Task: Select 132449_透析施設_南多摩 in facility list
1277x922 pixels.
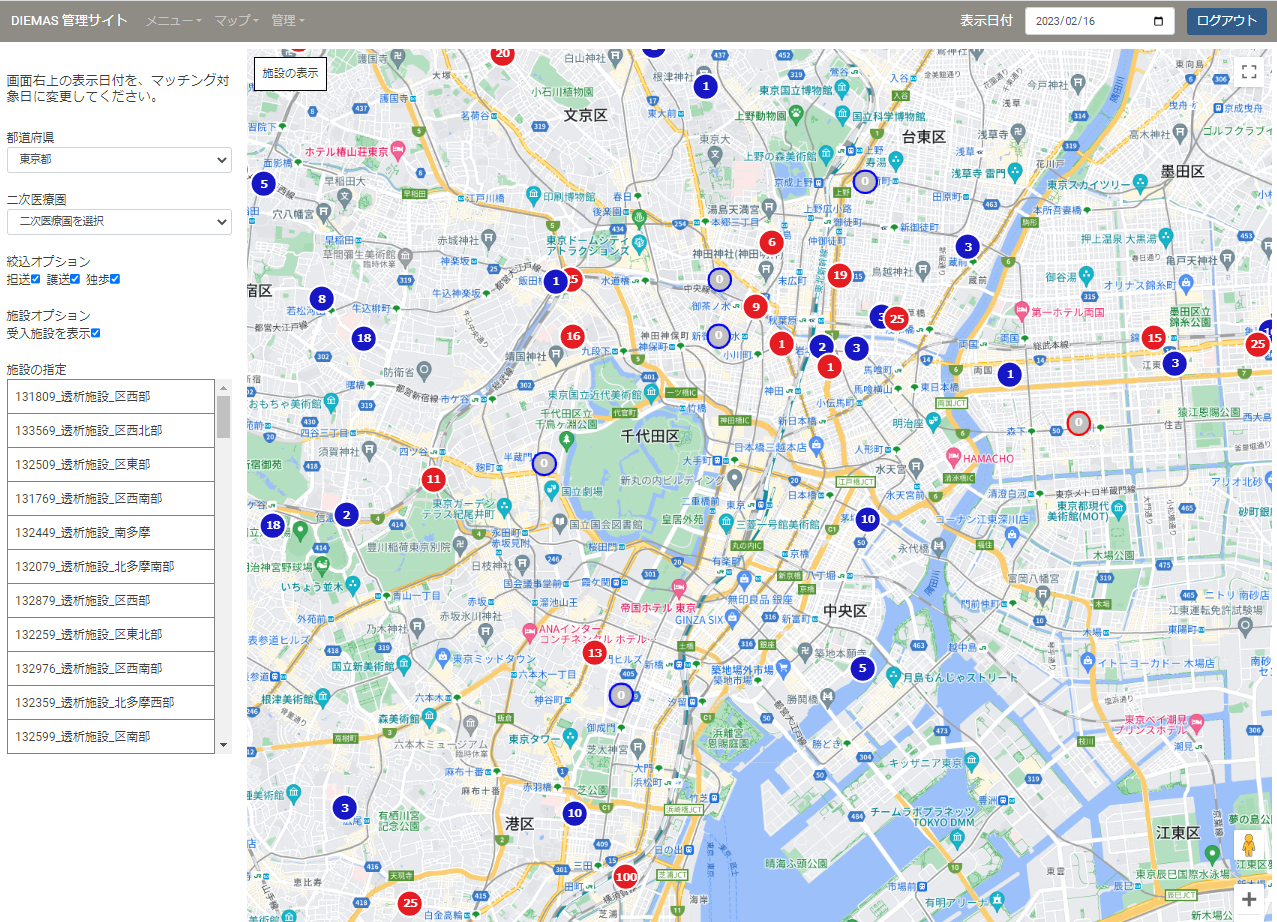Action: click(x=111, y=532)
